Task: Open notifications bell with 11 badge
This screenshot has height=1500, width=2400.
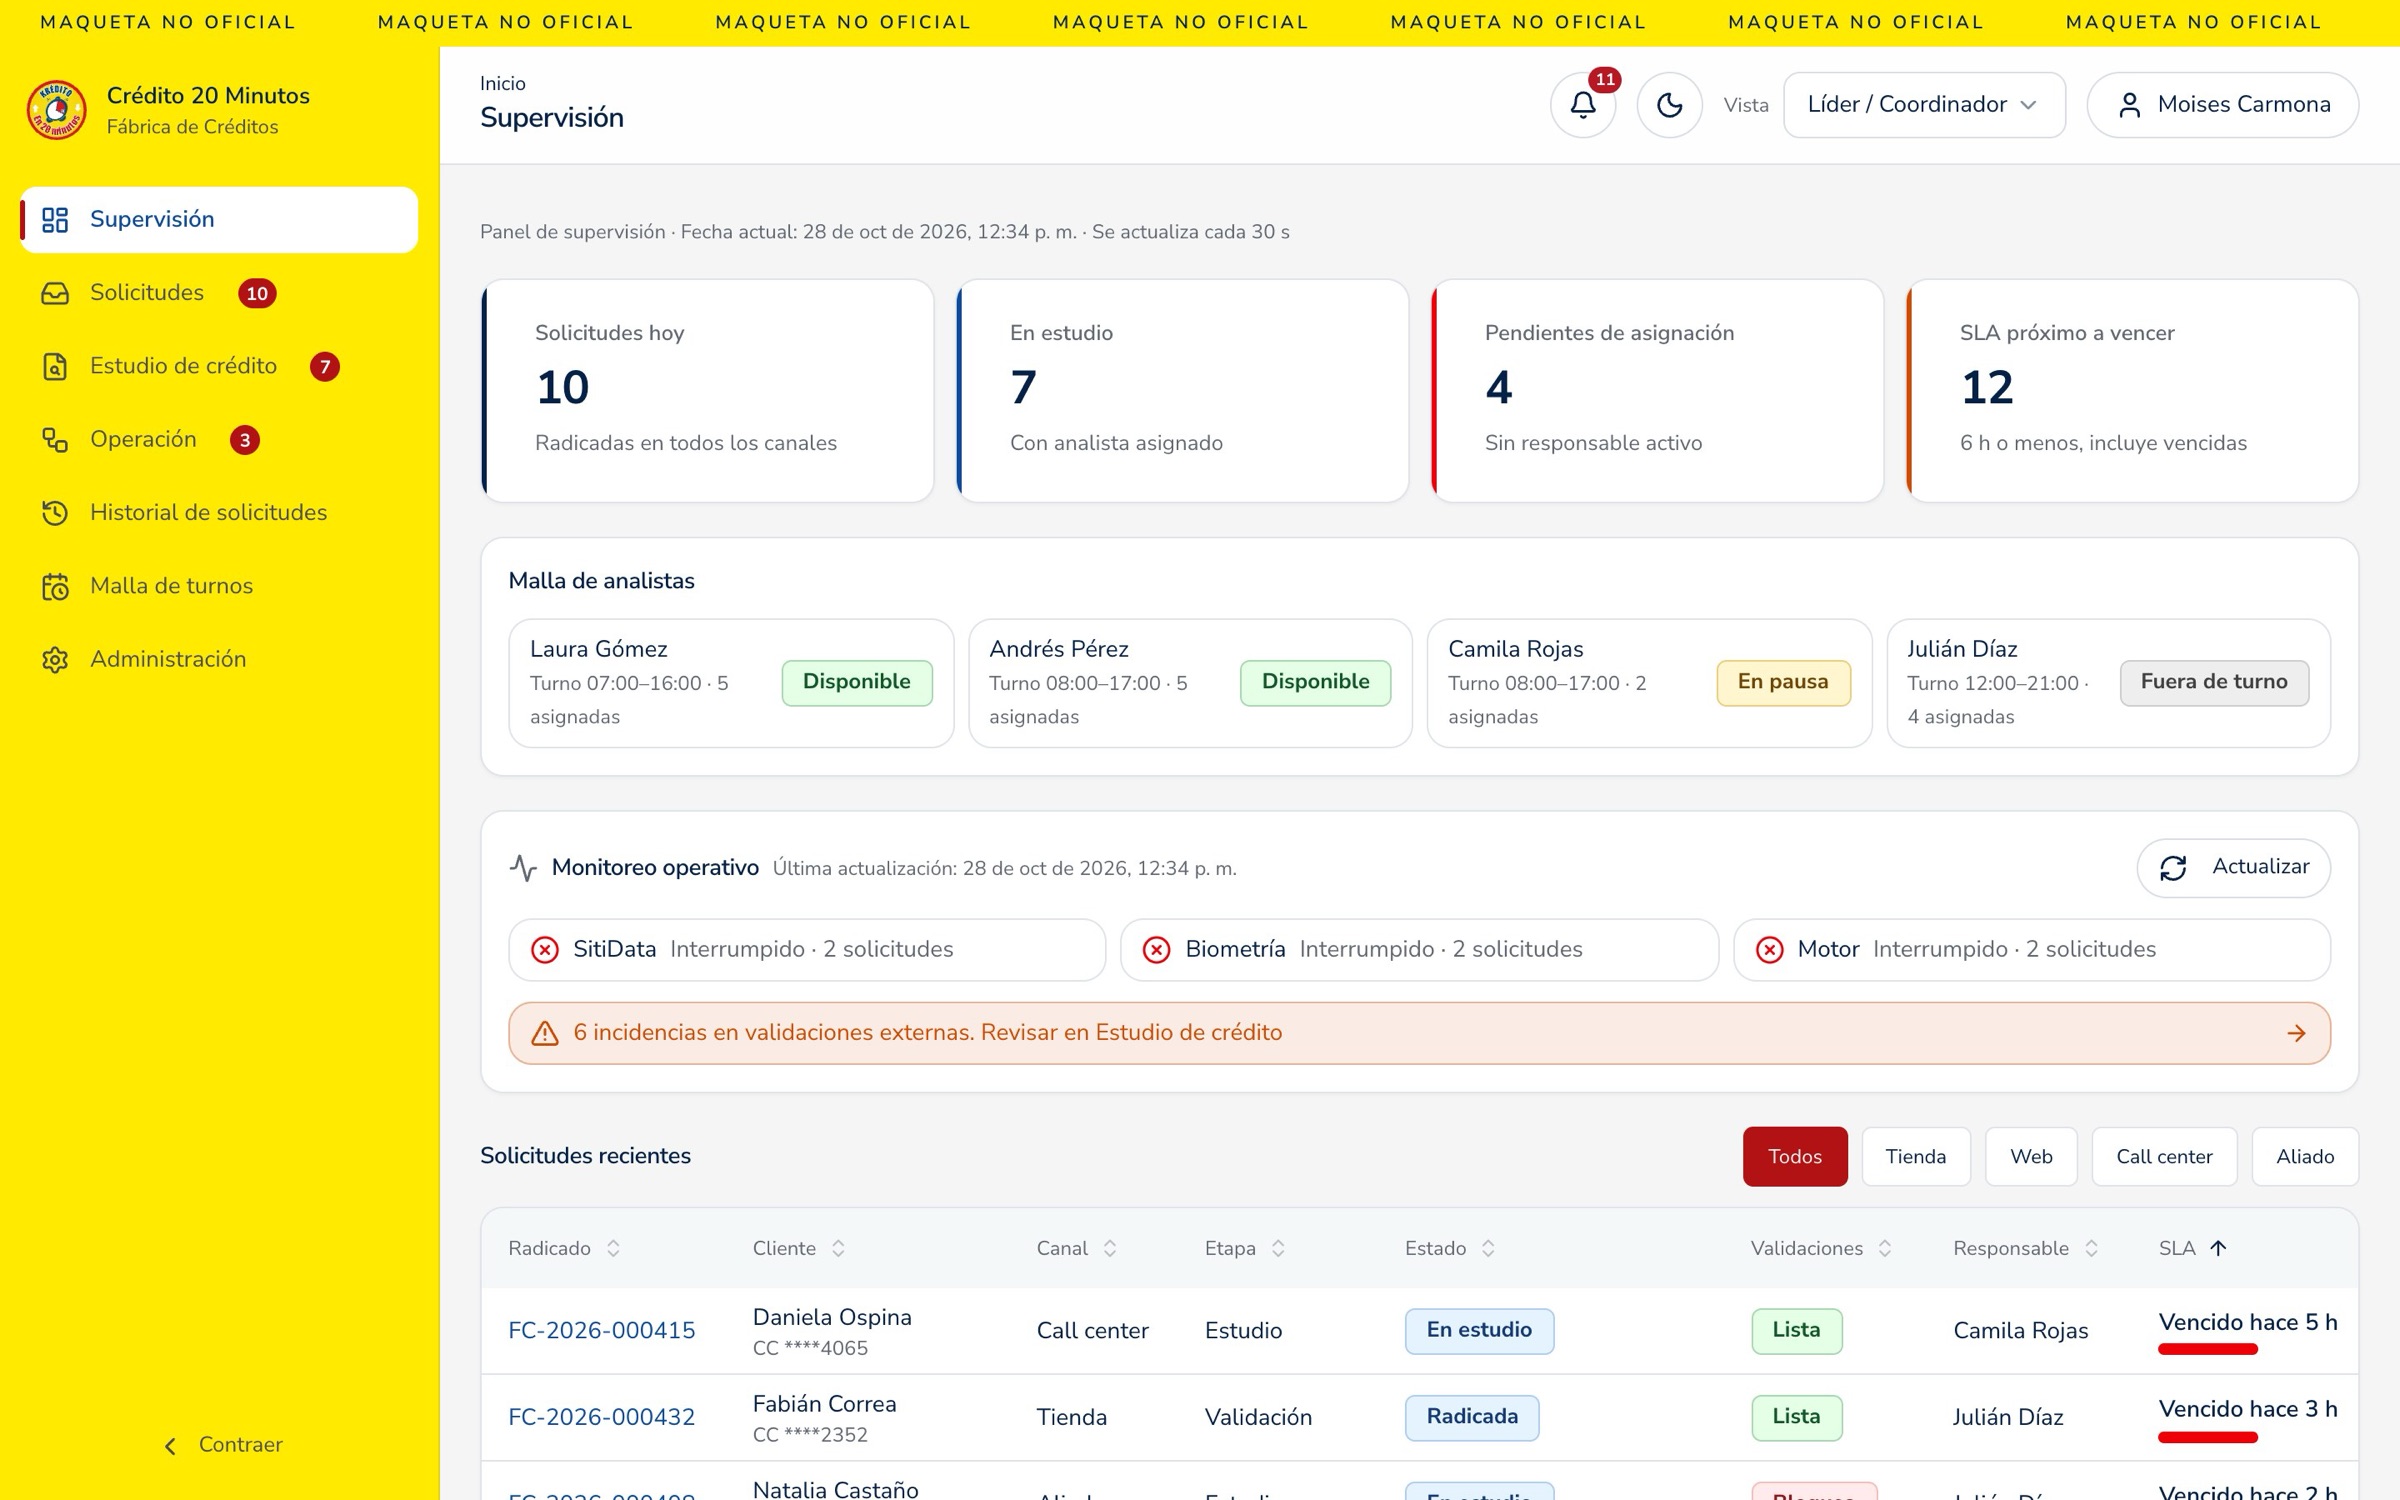Action: [x=1583, y=105]
